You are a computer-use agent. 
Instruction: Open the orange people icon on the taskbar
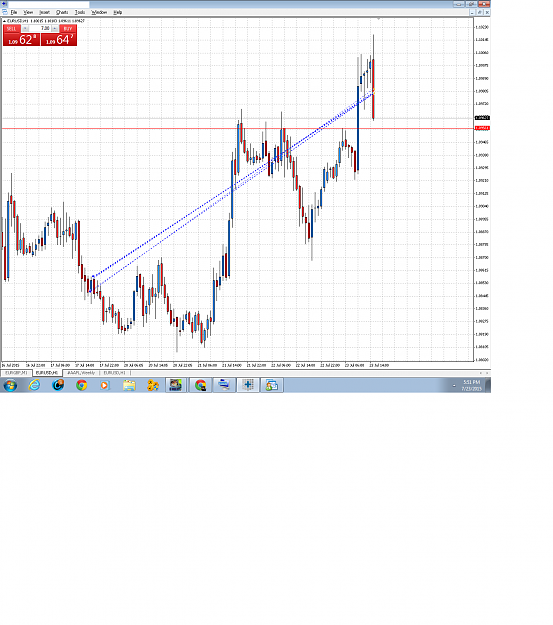[x=153, y=385]
